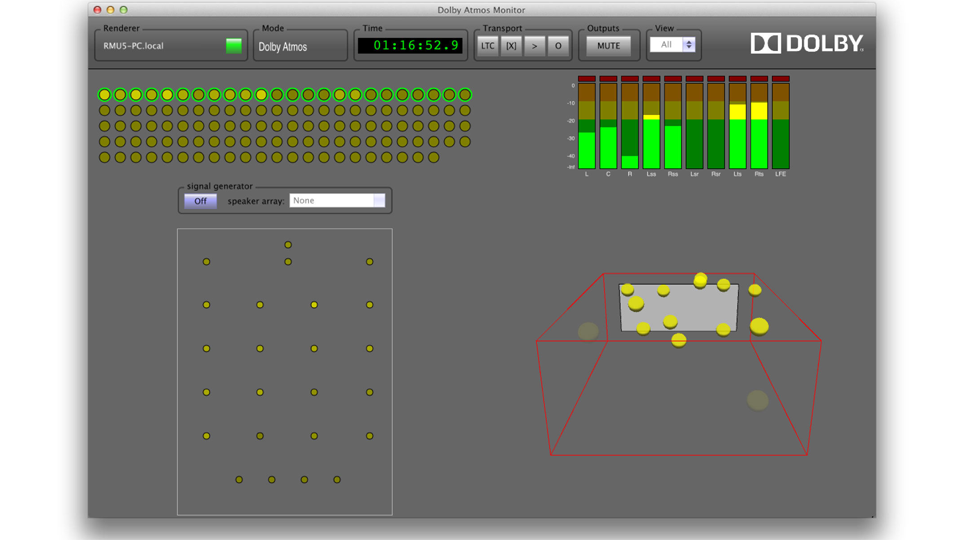960x540 pixels.
Task: Click the green Renderer connection status indicator
Action: tap(233, 46)
